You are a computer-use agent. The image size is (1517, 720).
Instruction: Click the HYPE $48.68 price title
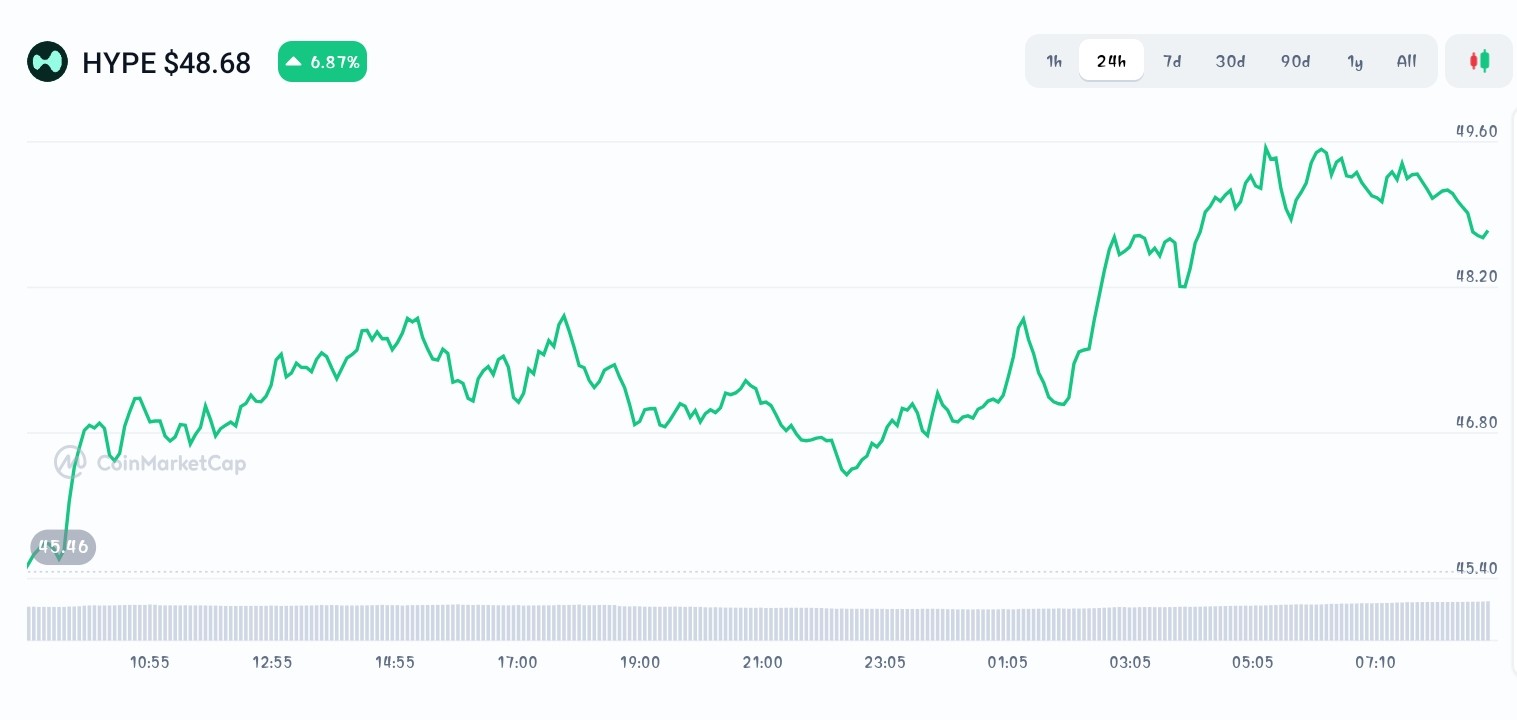coord(166,63)
